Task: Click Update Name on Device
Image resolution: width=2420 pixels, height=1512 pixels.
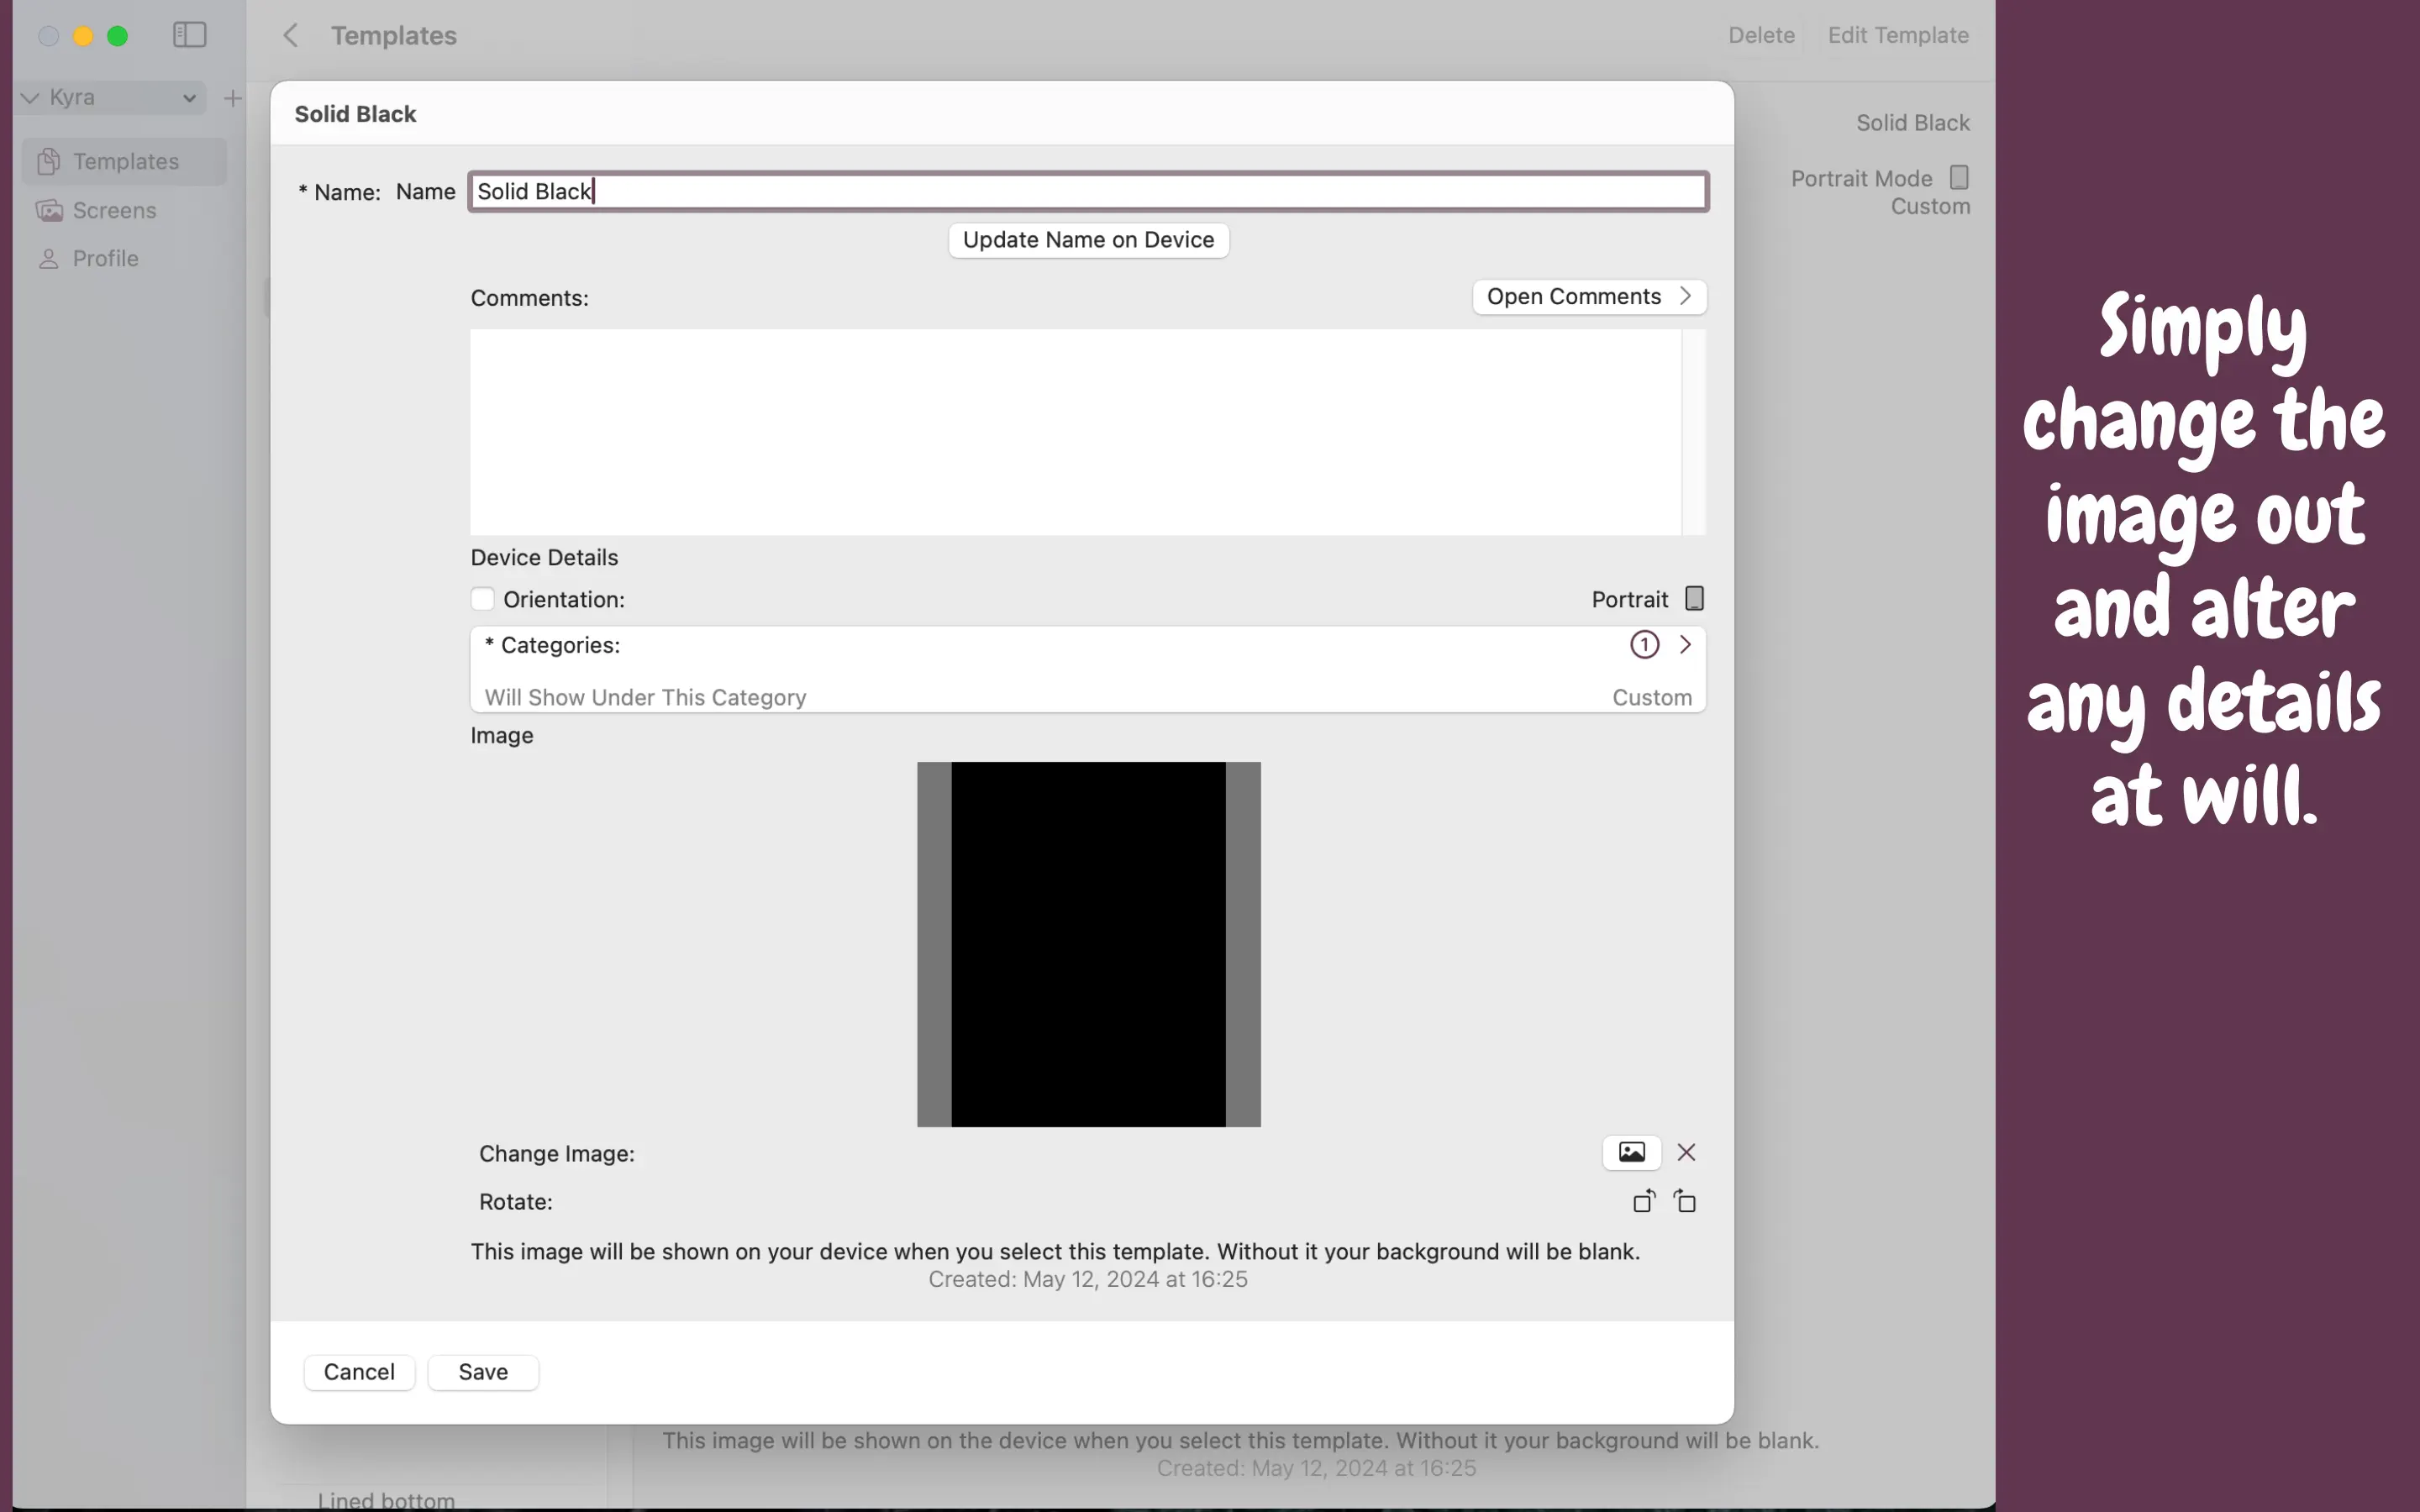Action: click(x=1088, y=240)
